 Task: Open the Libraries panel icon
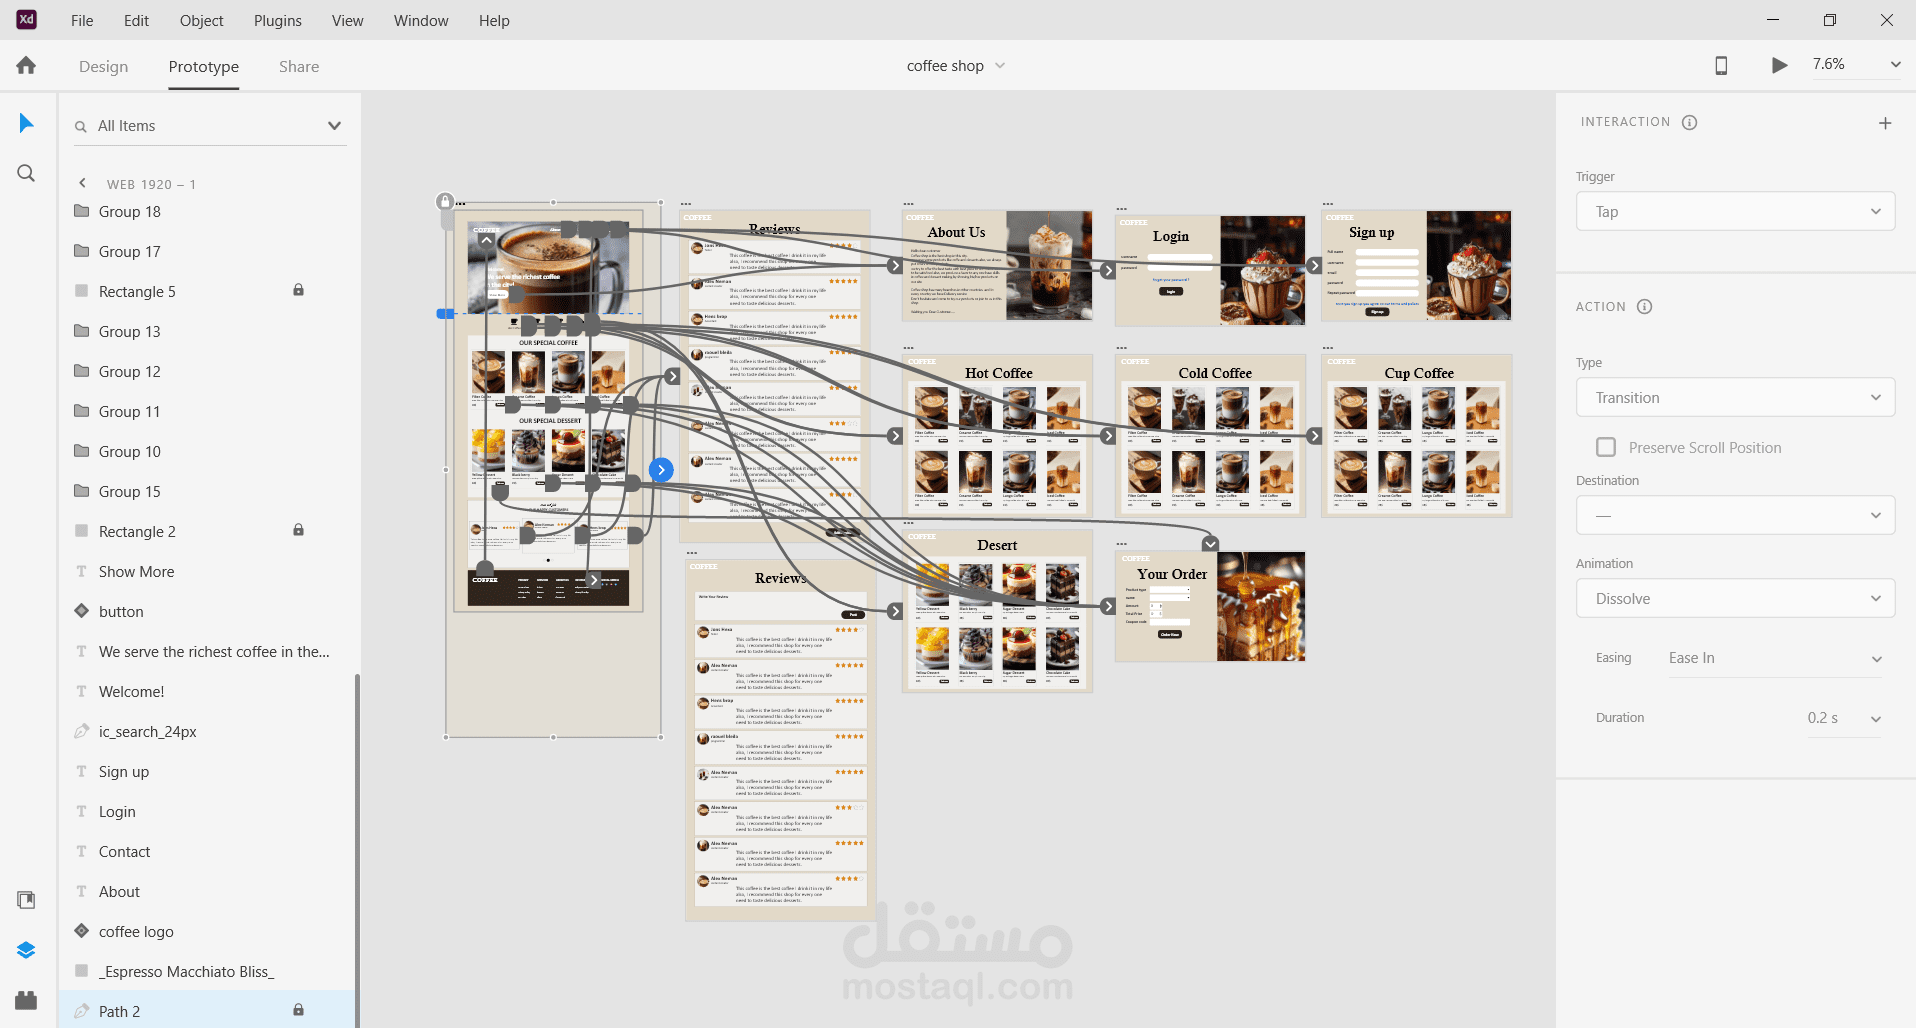pyautogui.click(x=26, y=900)
